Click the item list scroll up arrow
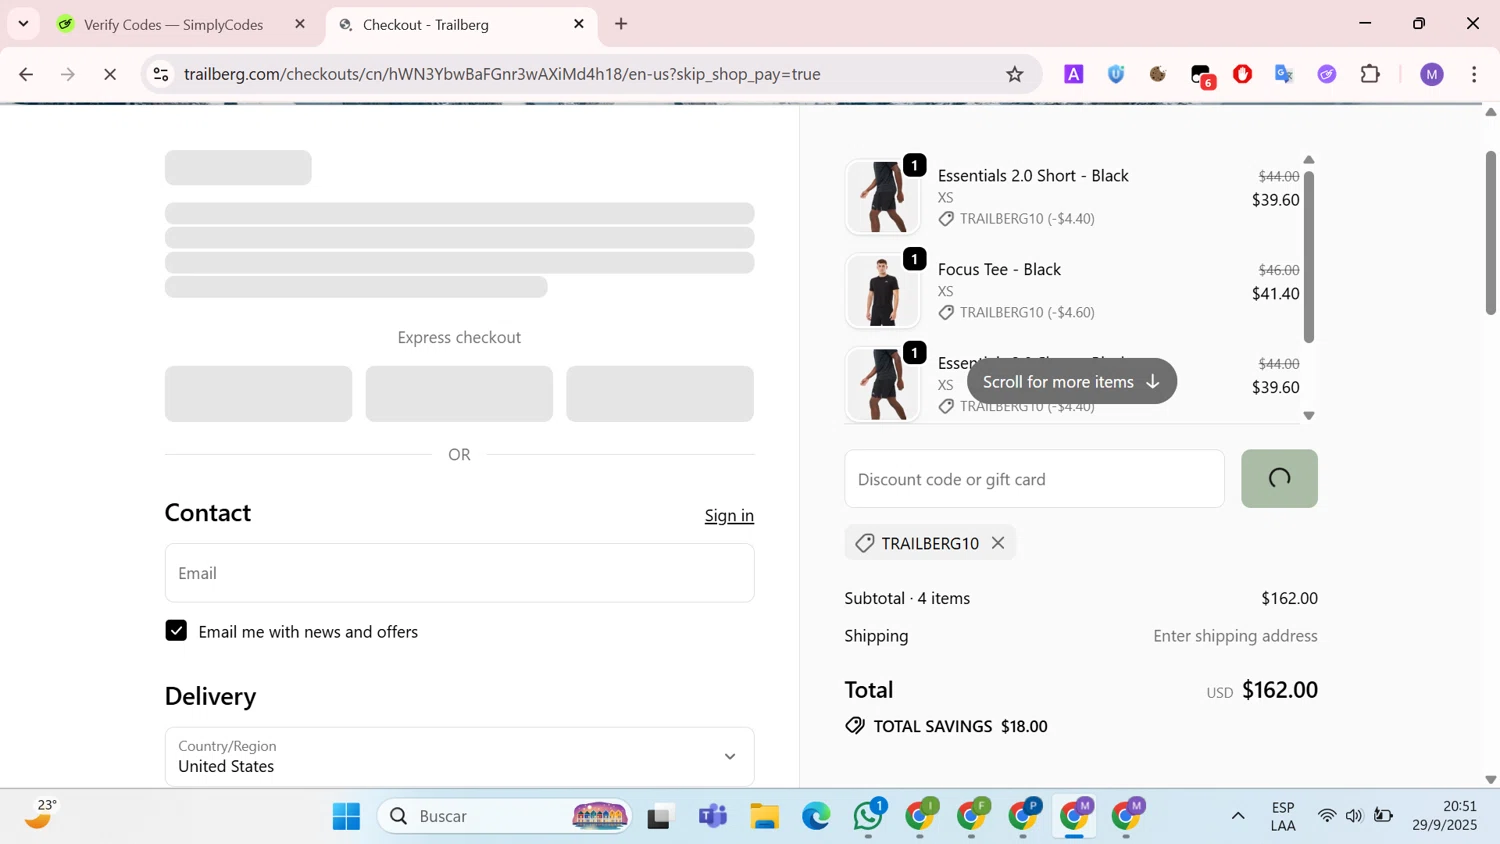Image resolution: width=1500 pixels, height=844 pixels. click(1309, 160)
